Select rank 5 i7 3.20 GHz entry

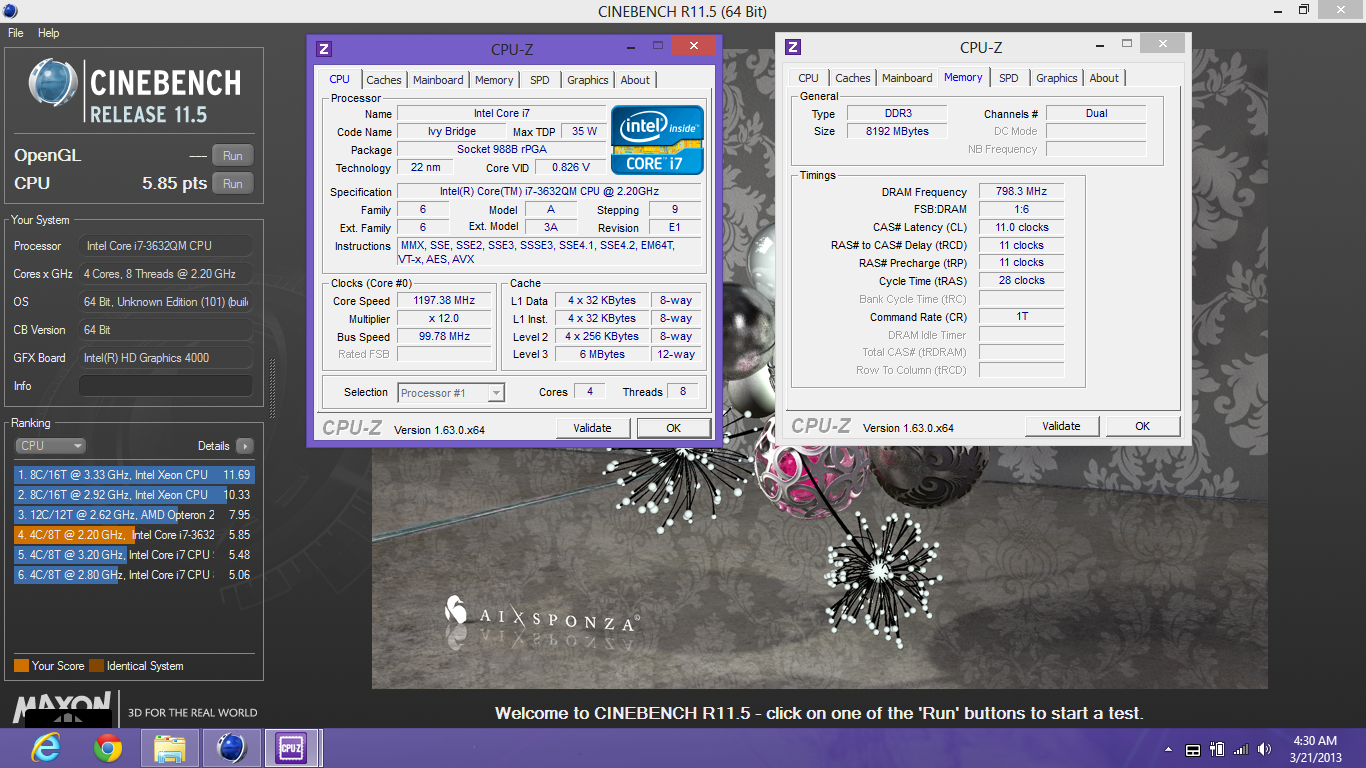coord(135,555)
